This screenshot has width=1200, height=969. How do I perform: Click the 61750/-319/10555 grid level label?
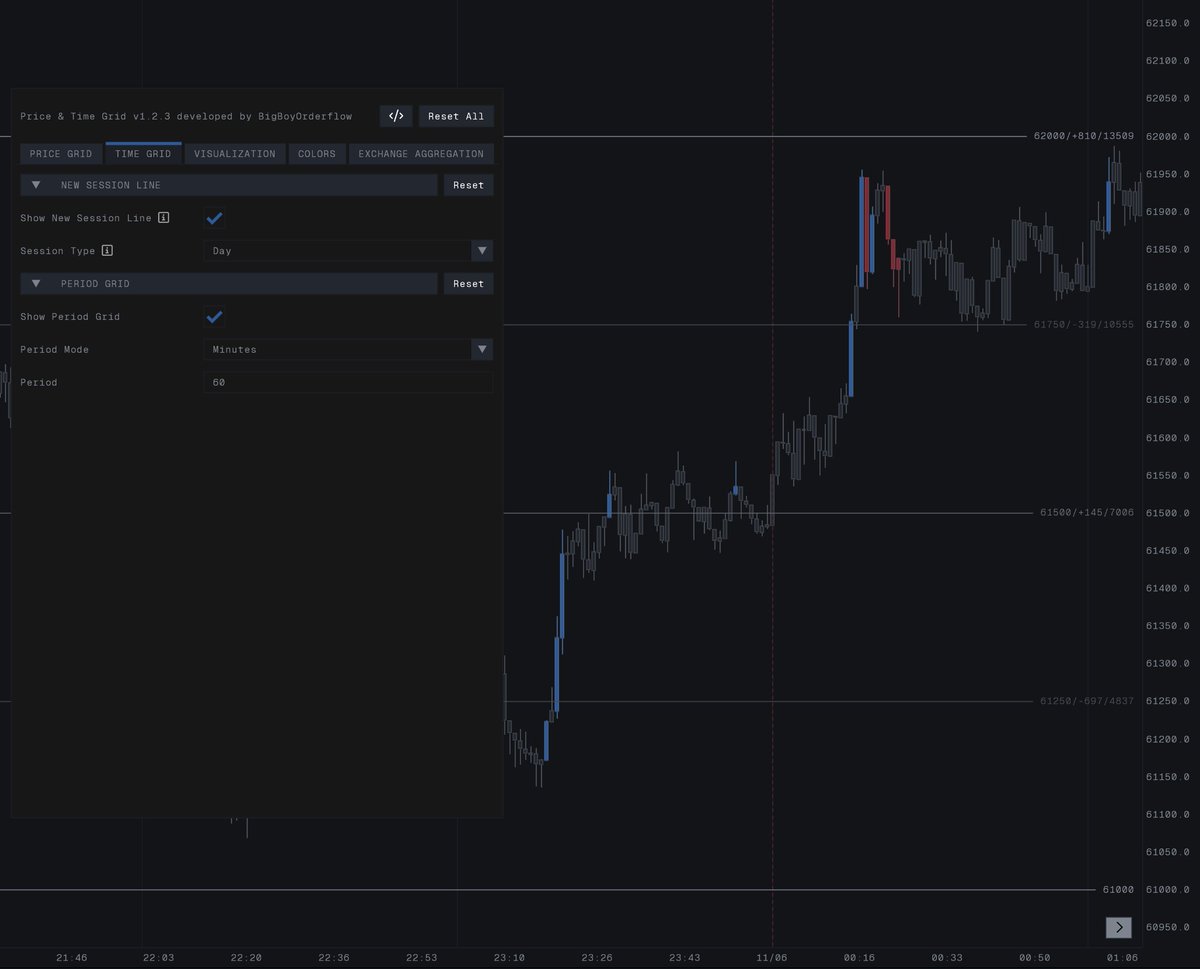point(1084,325)
